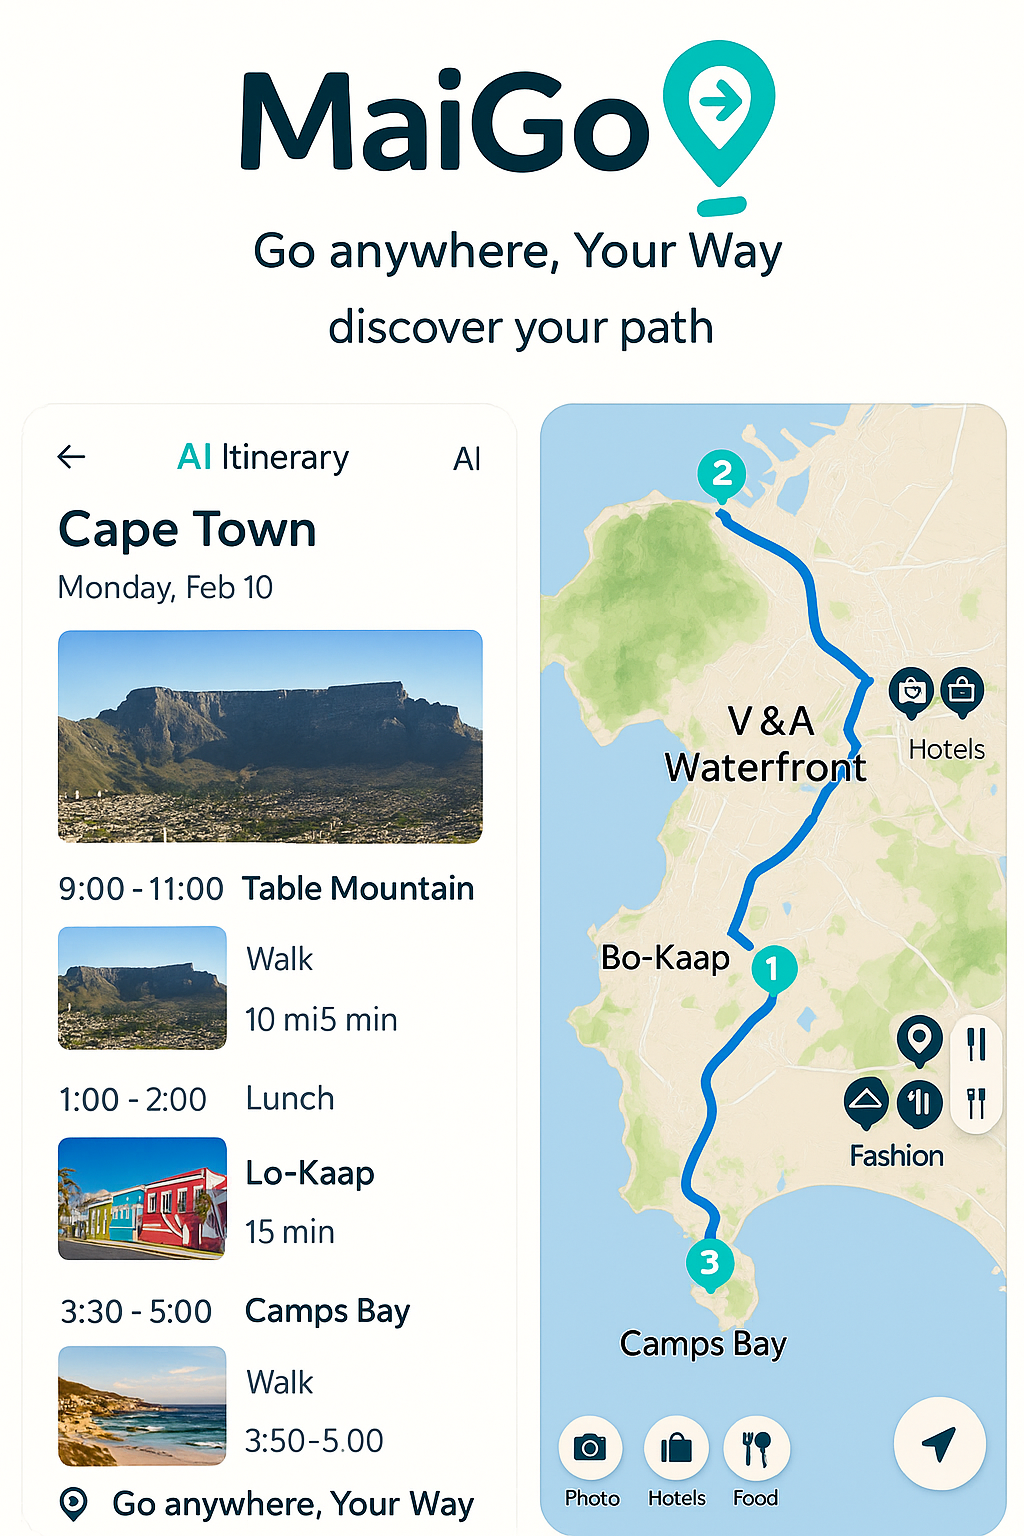Tap map marker number 3

pos(709,1263)
